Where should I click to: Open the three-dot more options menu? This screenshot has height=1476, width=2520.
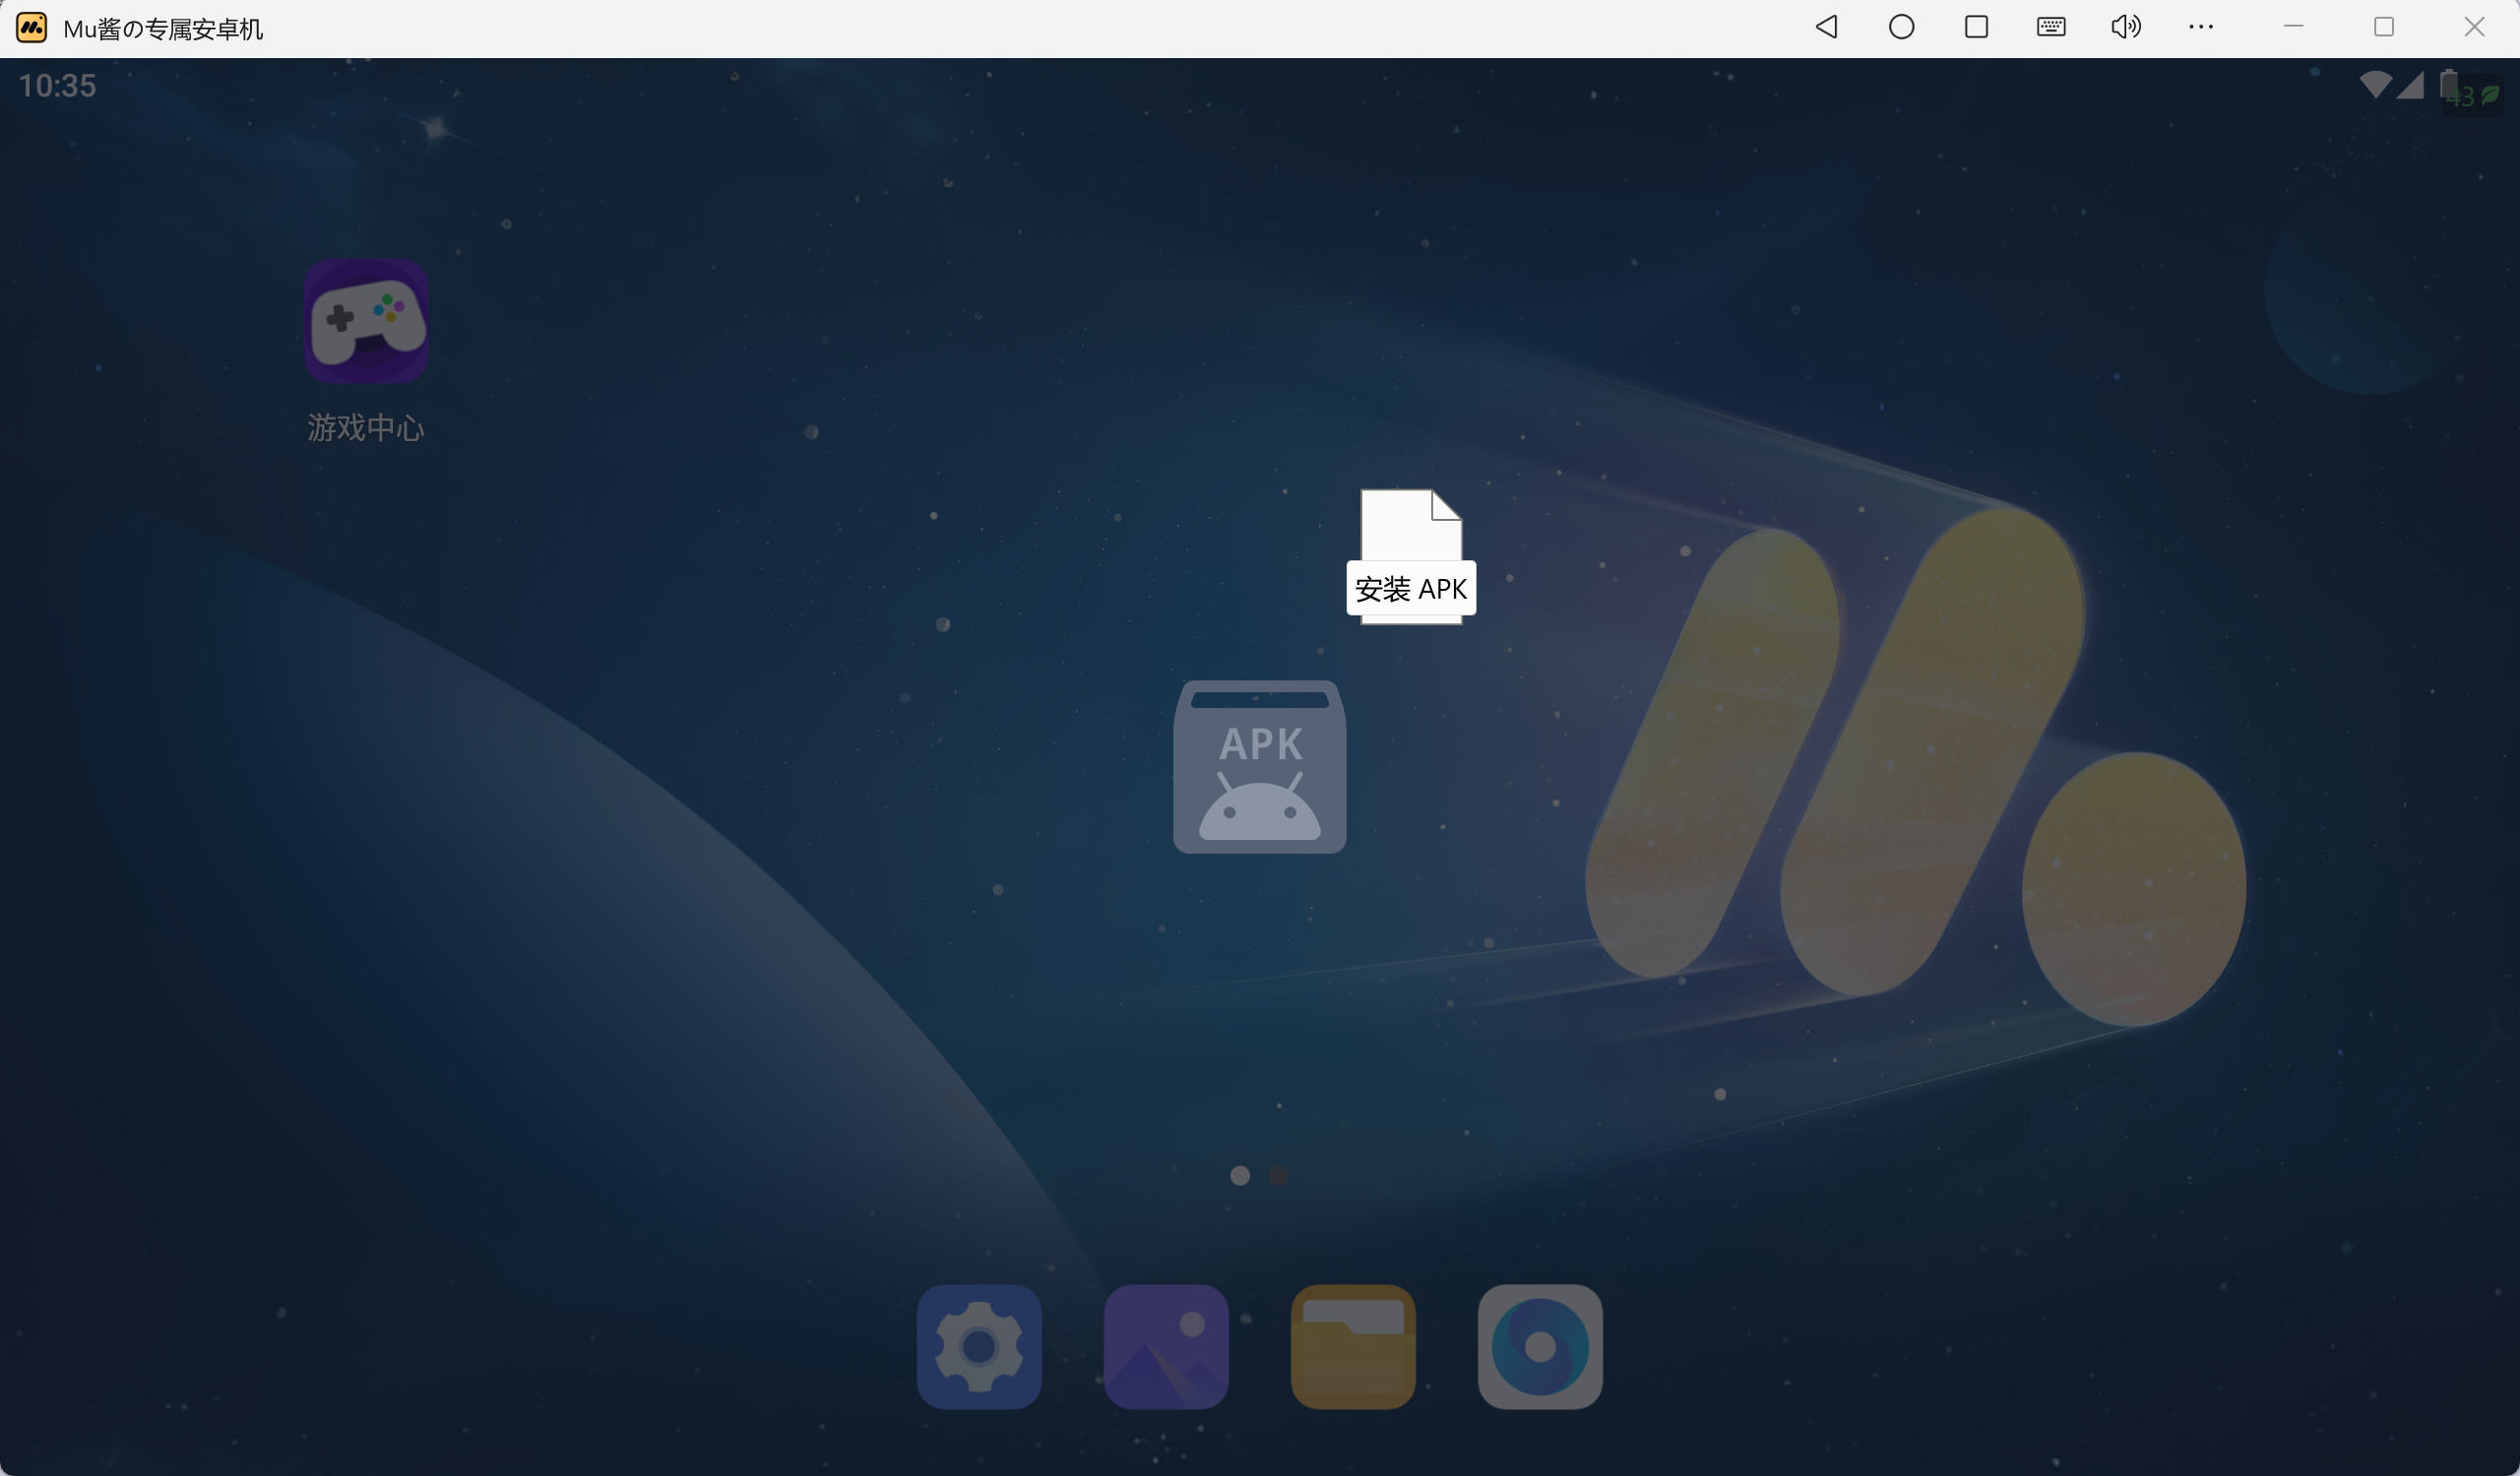click(2200, 27)
